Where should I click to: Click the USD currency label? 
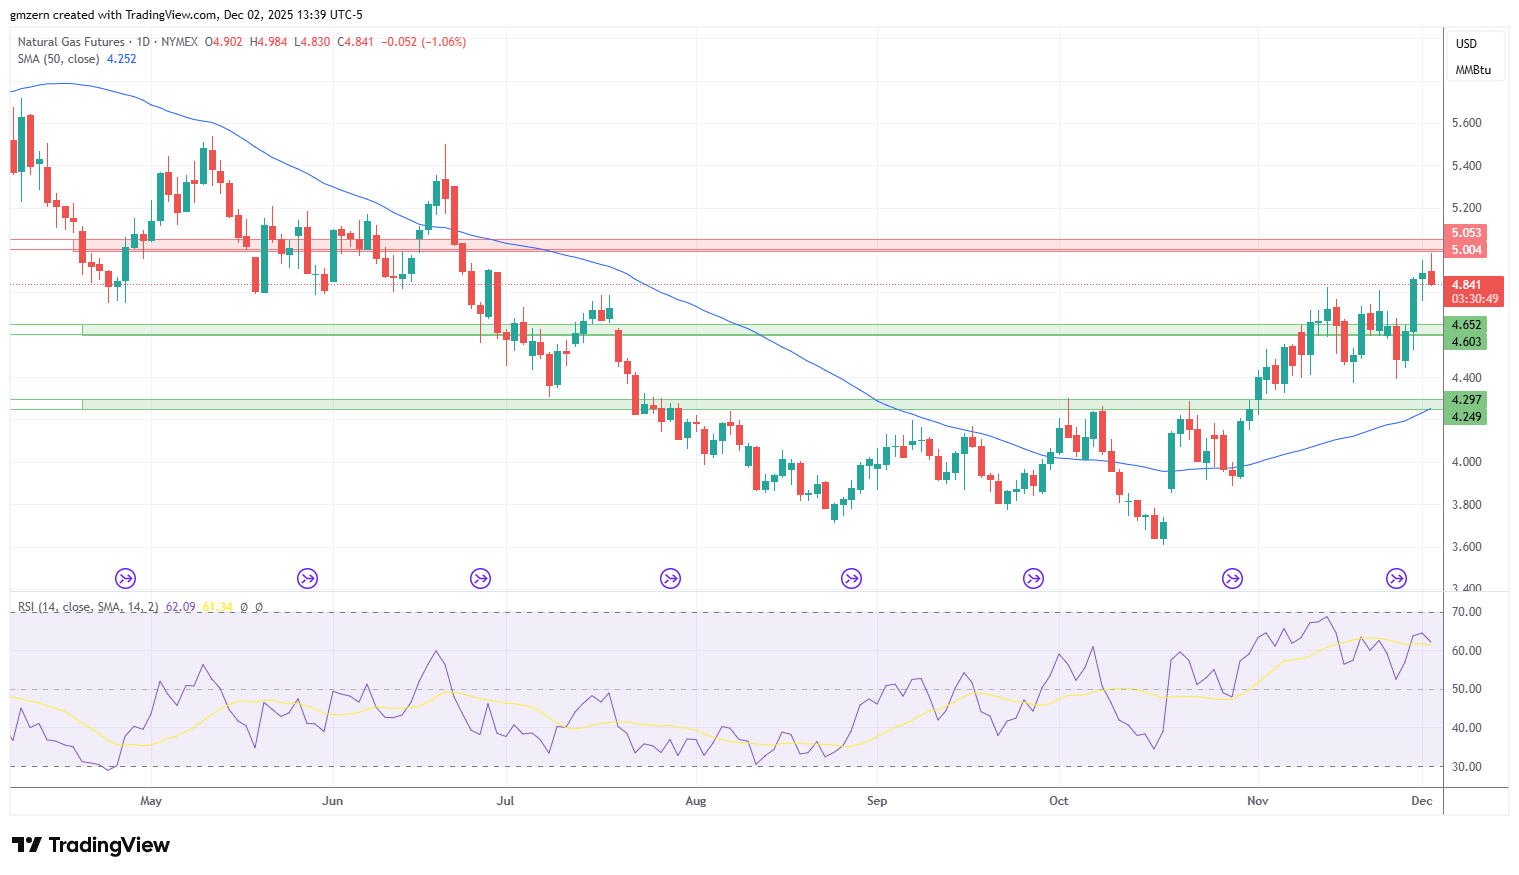[x=1466, y=44]
